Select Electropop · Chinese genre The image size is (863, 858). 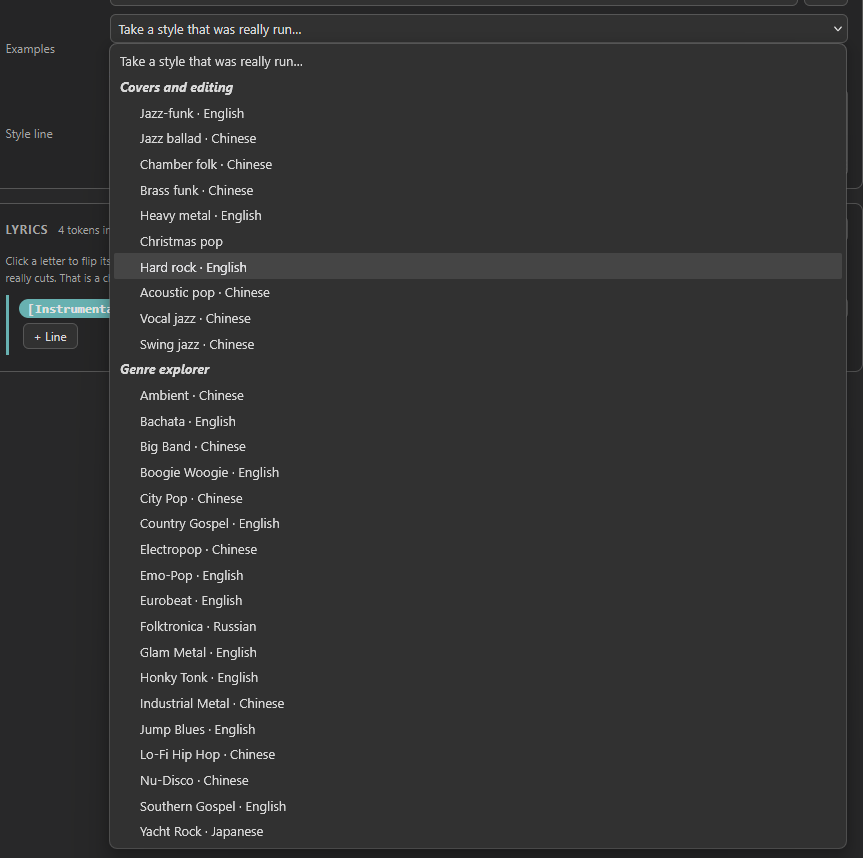pyautogui.click(x=478, y=550)
